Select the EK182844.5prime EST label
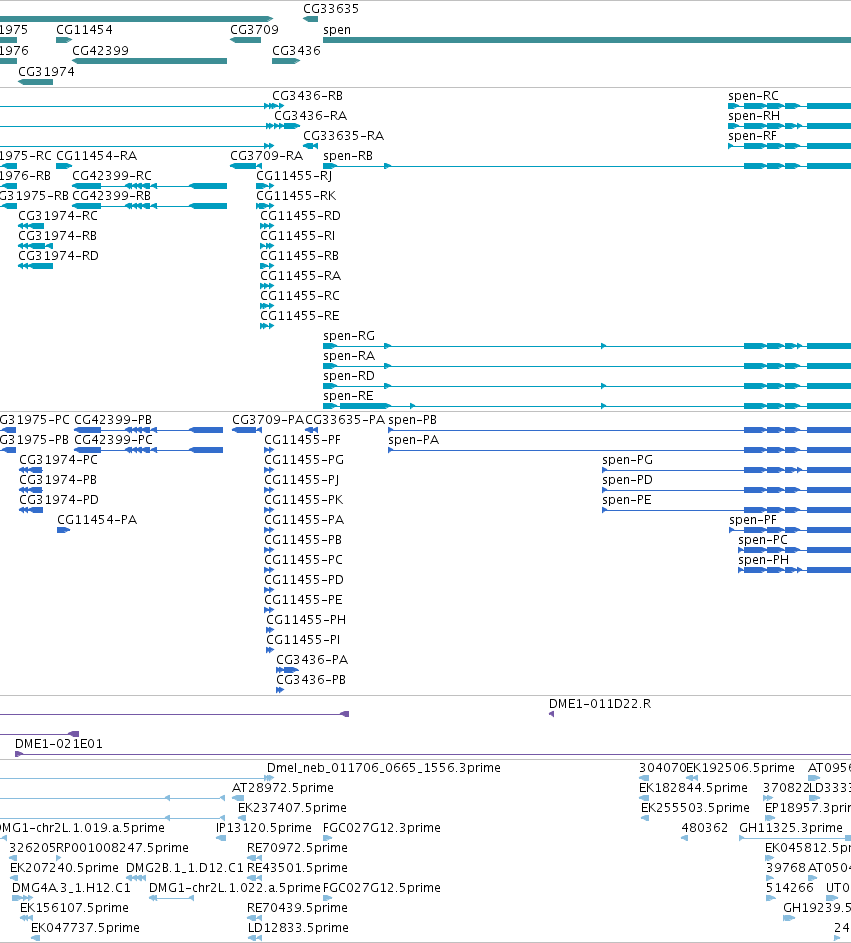Screen dimensions: 851x943 pyautogui.click(x=693, y=788)
